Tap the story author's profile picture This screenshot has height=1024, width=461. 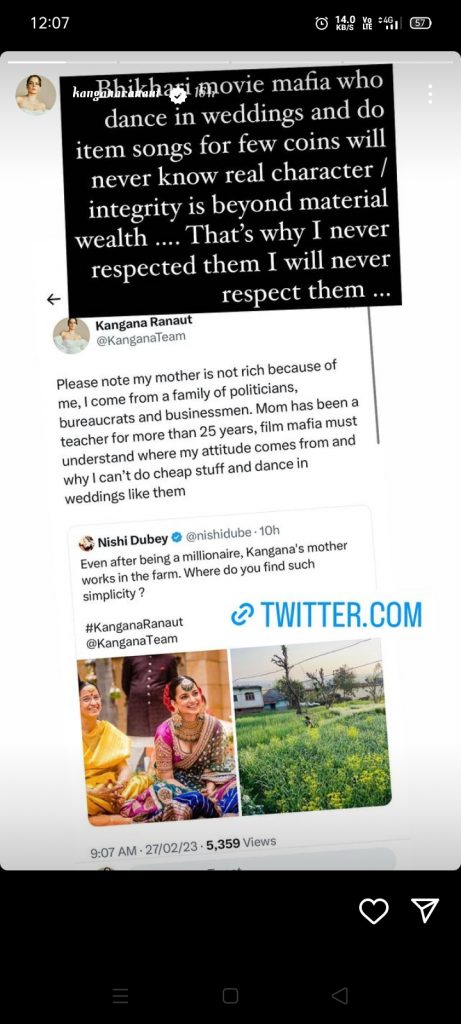point(35,95)
